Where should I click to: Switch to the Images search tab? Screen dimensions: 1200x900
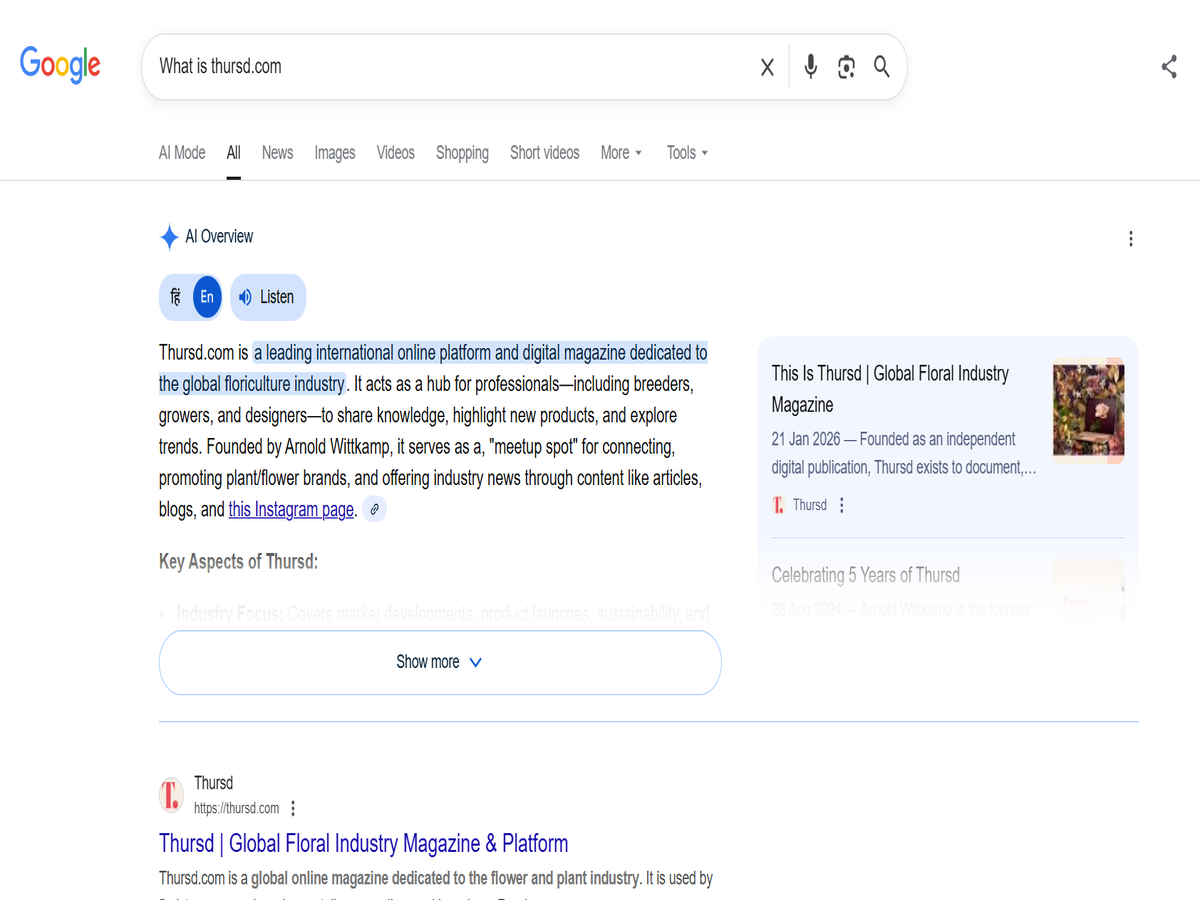tap(334, 152)
